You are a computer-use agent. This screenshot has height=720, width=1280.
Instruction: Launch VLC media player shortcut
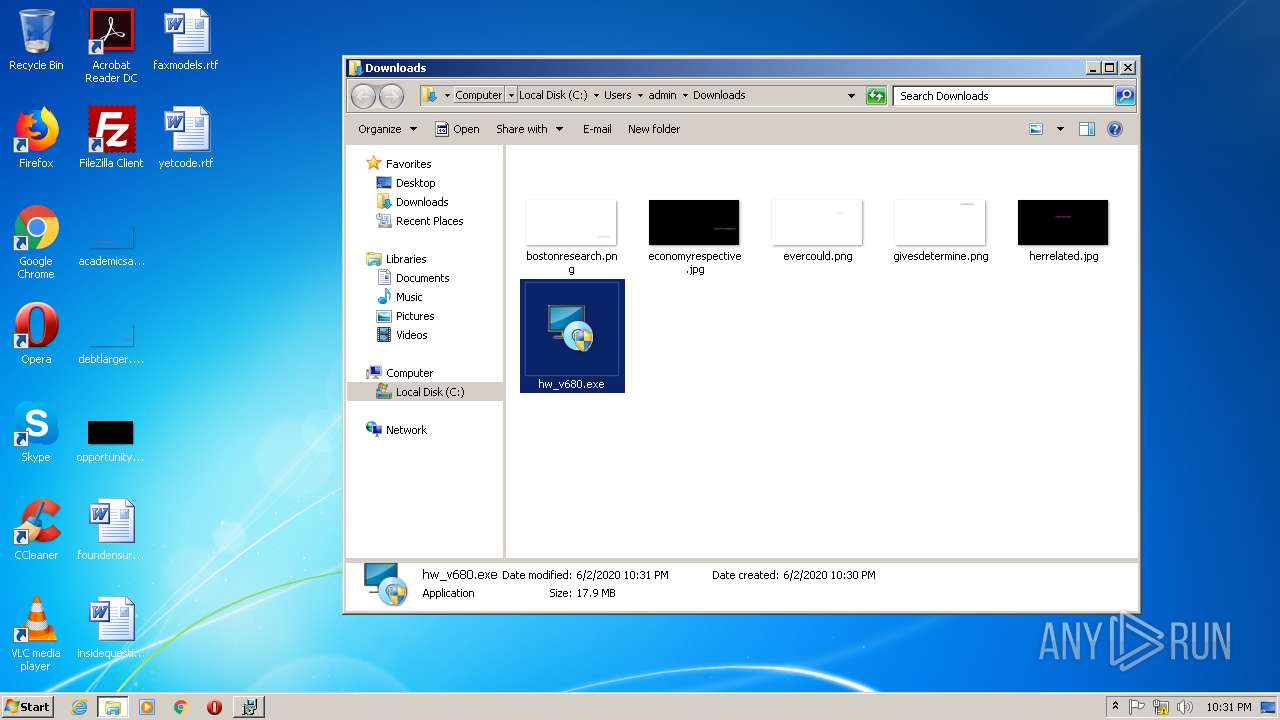tap(36, 634)
